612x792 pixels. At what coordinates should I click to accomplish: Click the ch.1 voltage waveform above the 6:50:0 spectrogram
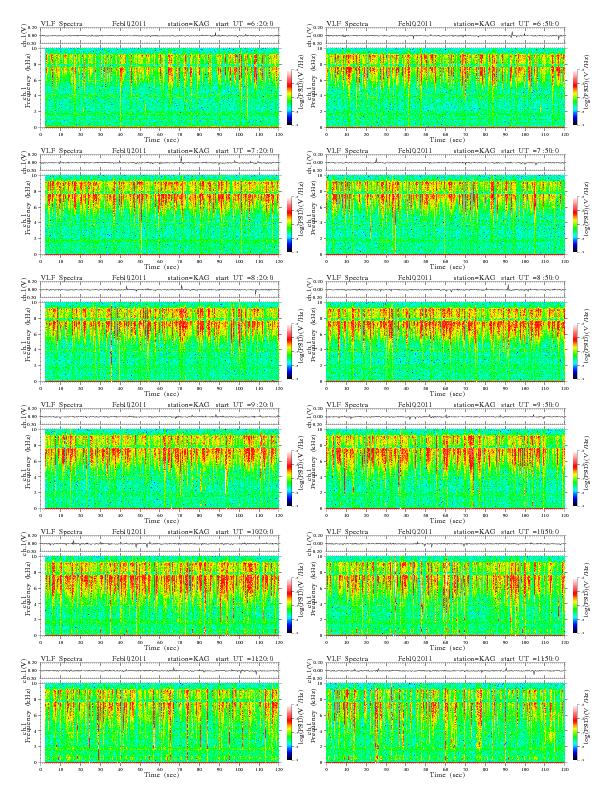click(x=445, y=36)
